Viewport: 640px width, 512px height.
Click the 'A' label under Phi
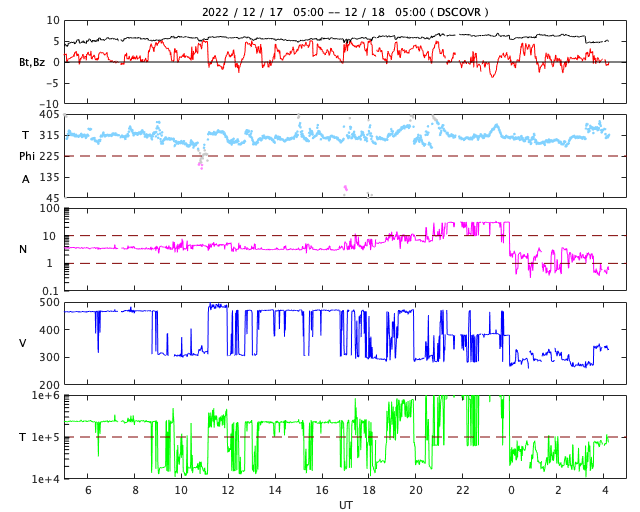click(26, 179)
